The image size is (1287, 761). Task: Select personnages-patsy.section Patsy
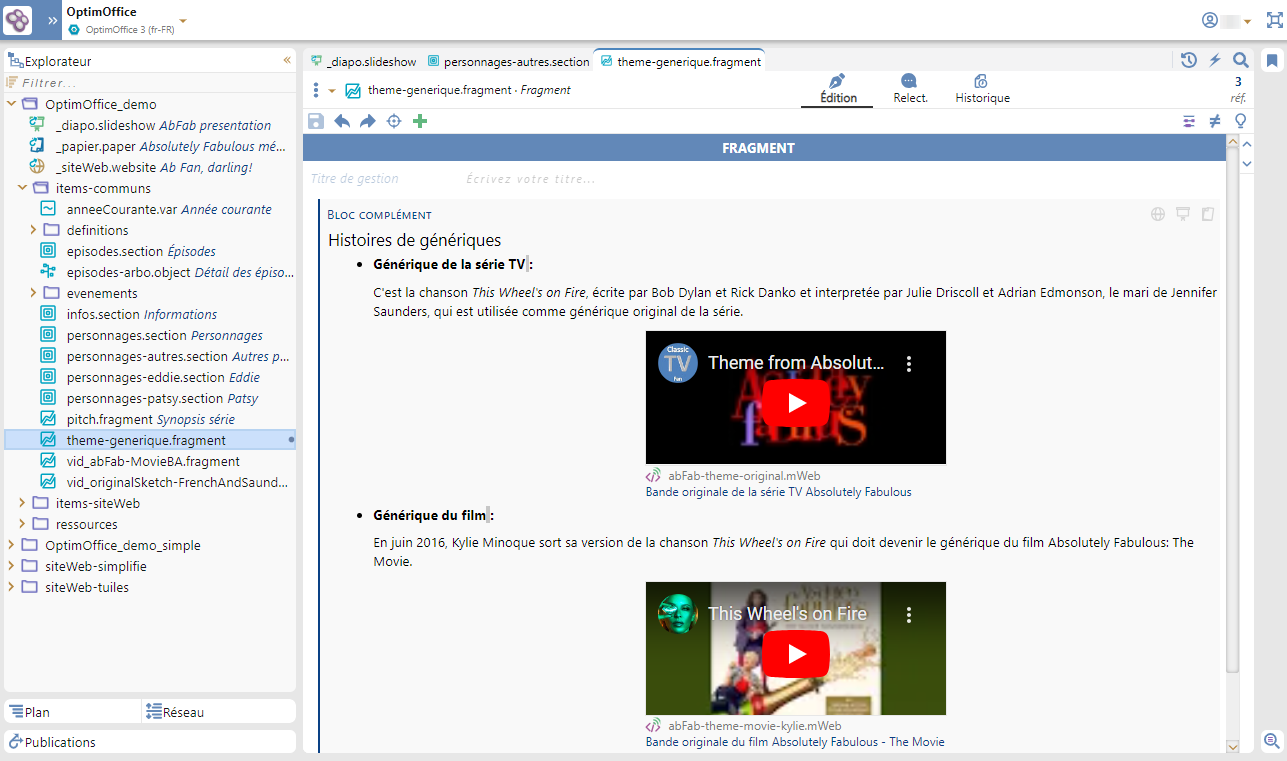point(148,398)
